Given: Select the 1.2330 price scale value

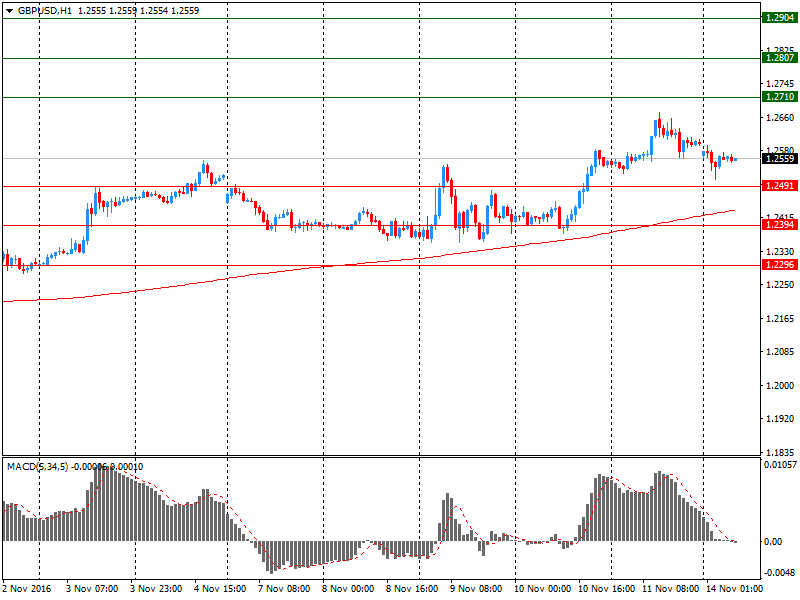Looking at the screenshot, I should (x=780, y=252).
